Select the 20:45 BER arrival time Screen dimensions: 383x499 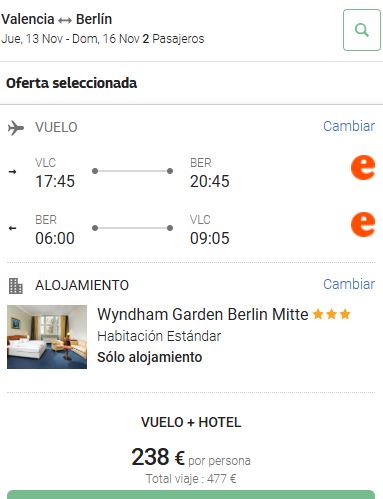pos(210,181)
